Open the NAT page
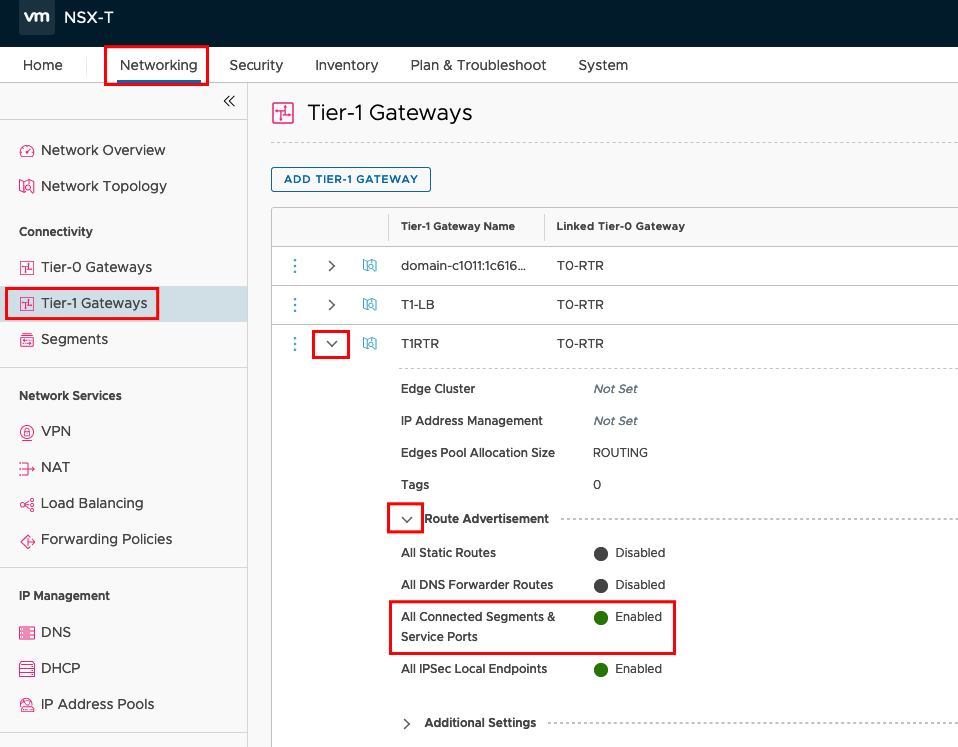958x747 pixels. (56, 468)
